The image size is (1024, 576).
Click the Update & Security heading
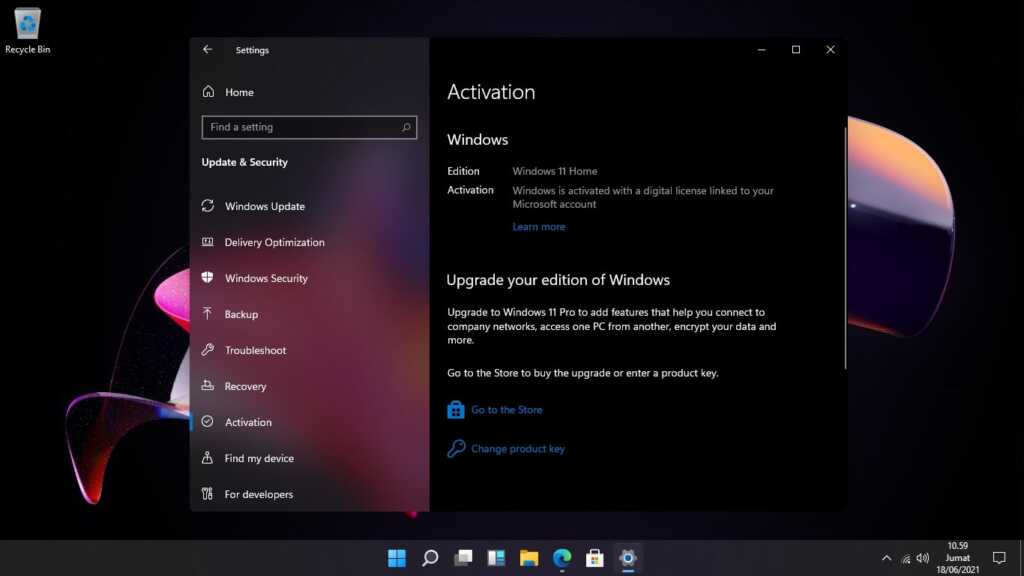[244, 162]
